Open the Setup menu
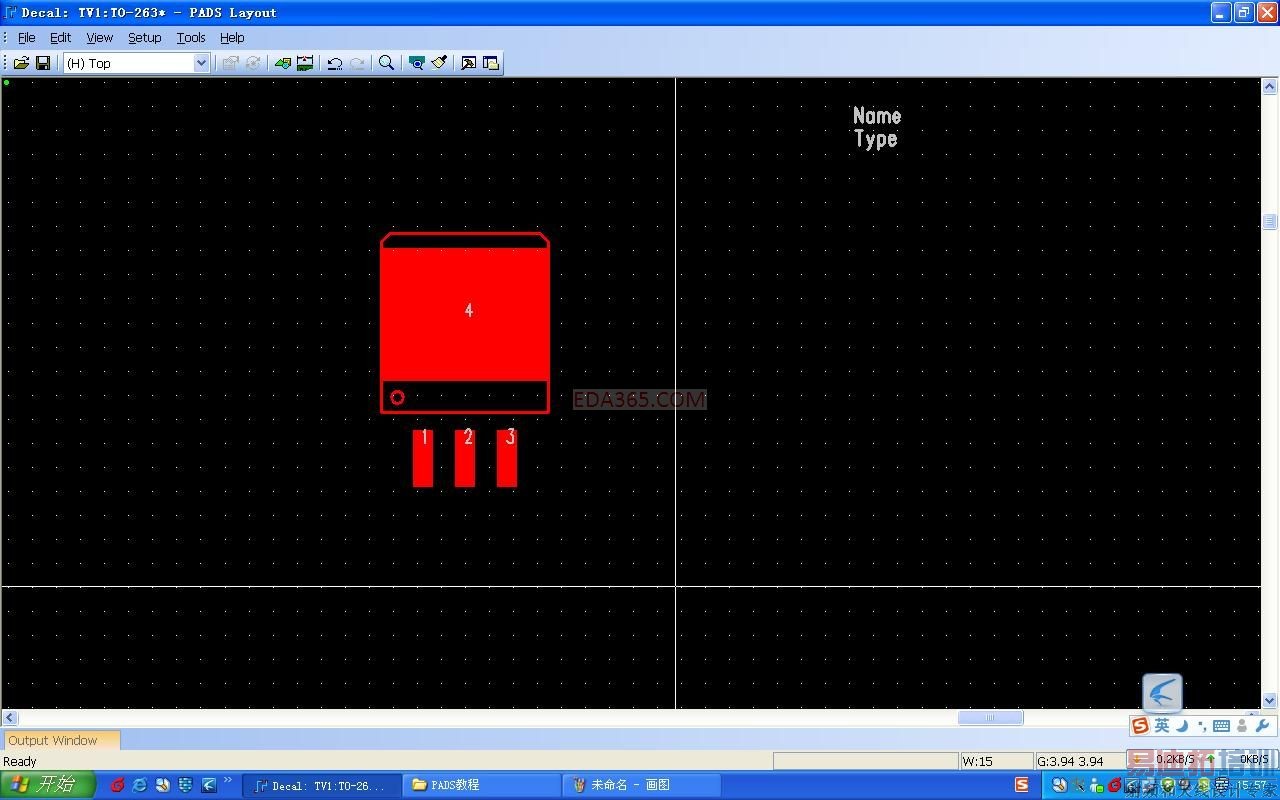This screenshot has width=1280, height=800. [145, 38]
